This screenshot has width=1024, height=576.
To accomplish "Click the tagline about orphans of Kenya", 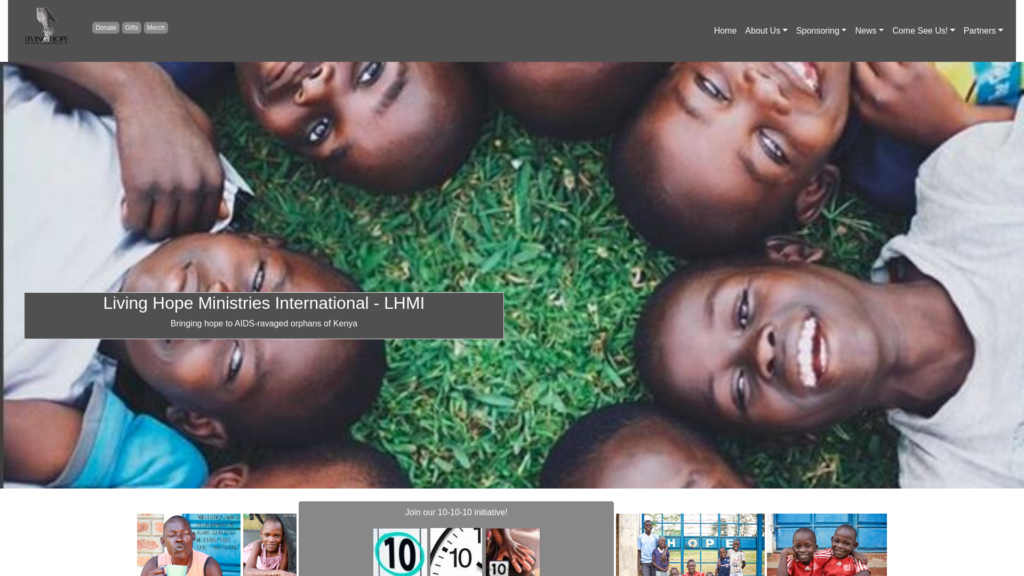I will tap(264, 324).
